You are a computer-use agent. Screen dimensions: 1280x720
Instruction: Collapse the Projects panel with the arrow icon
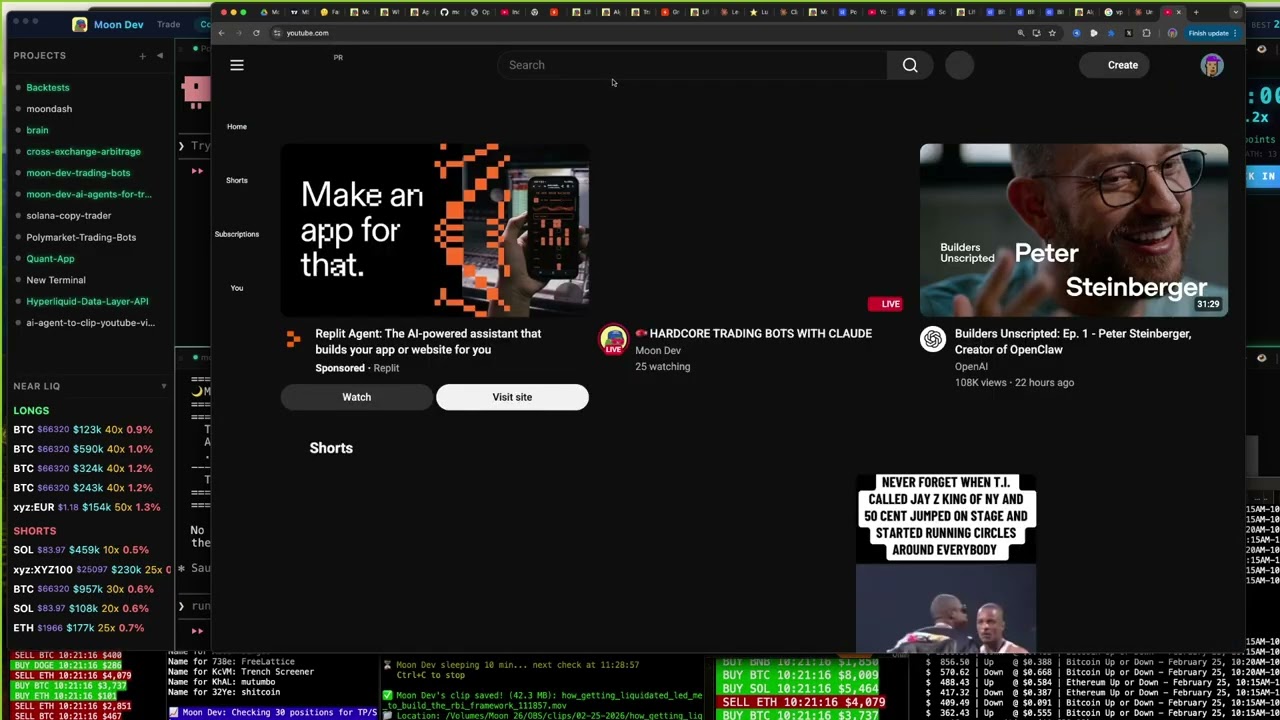(160, 56)
